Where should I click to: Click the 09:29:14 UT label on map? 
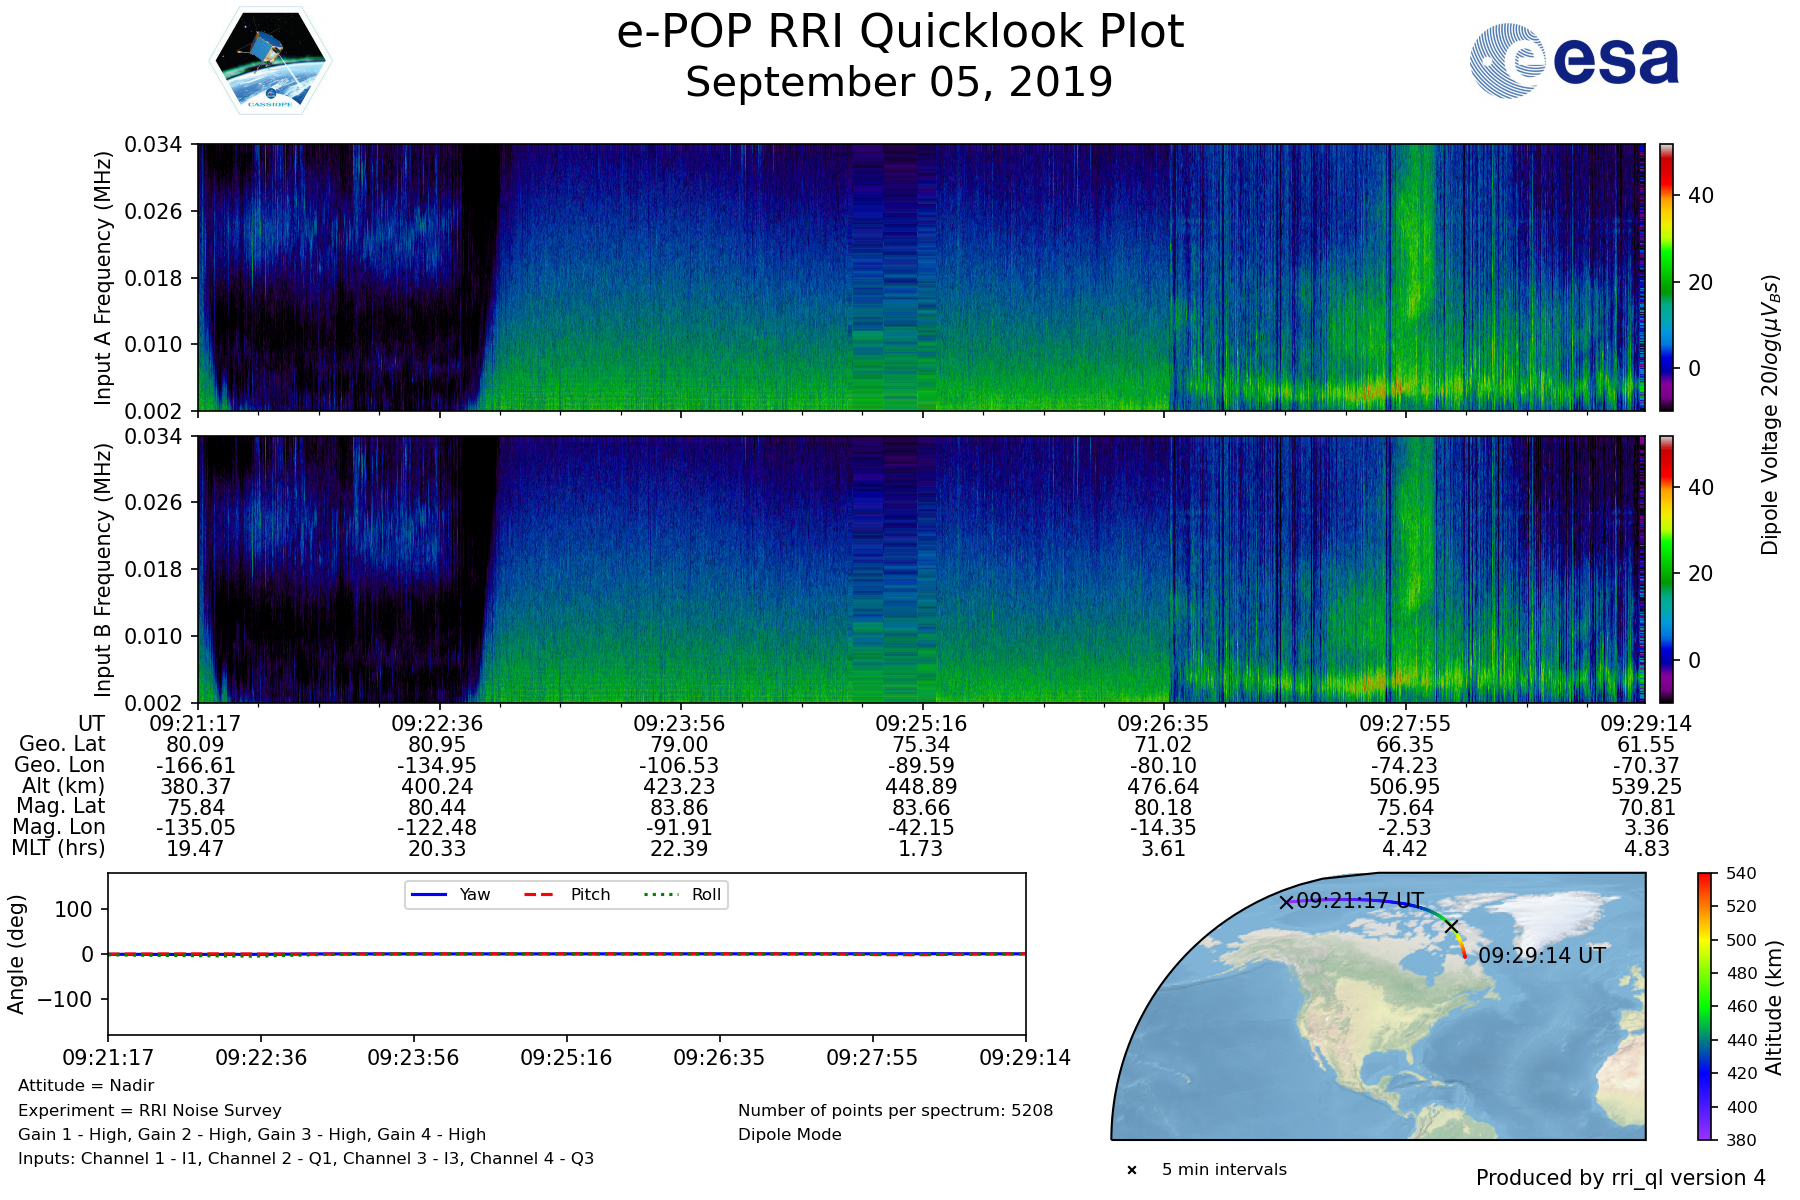1541,956
